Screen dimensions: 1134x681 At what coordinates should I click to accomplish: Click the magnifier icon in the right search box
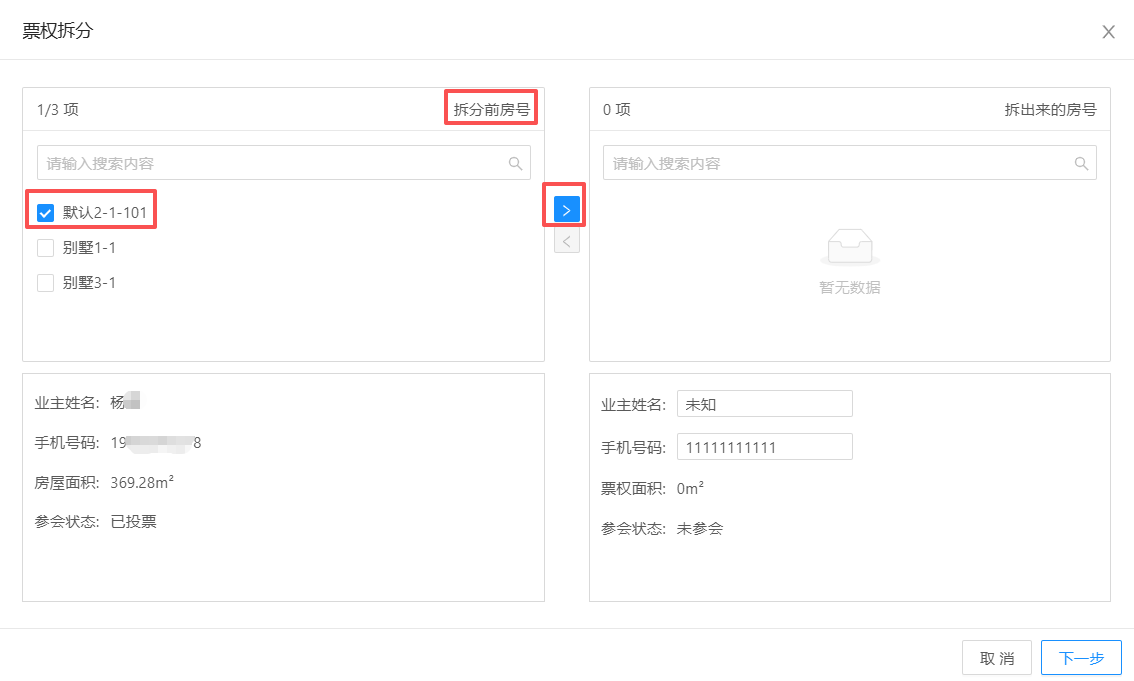point(1081,163)
